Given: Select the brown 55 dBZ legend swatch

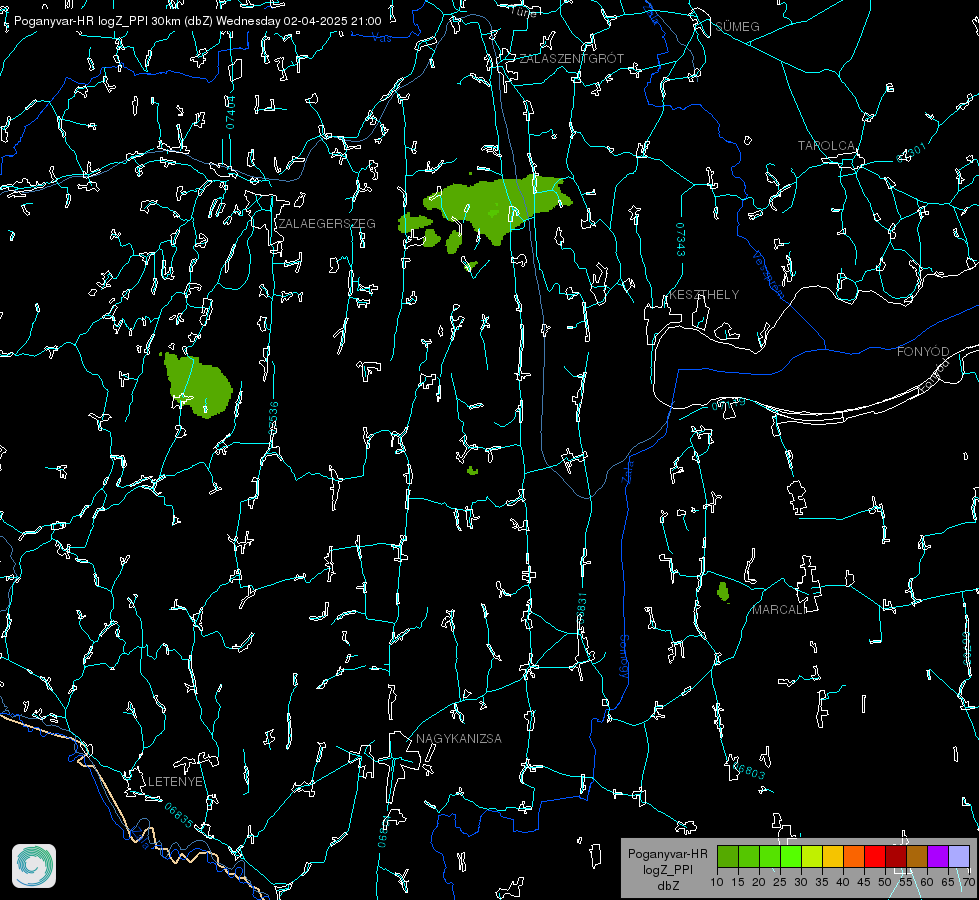Looking at the screenshot, I should click(917, 856).
